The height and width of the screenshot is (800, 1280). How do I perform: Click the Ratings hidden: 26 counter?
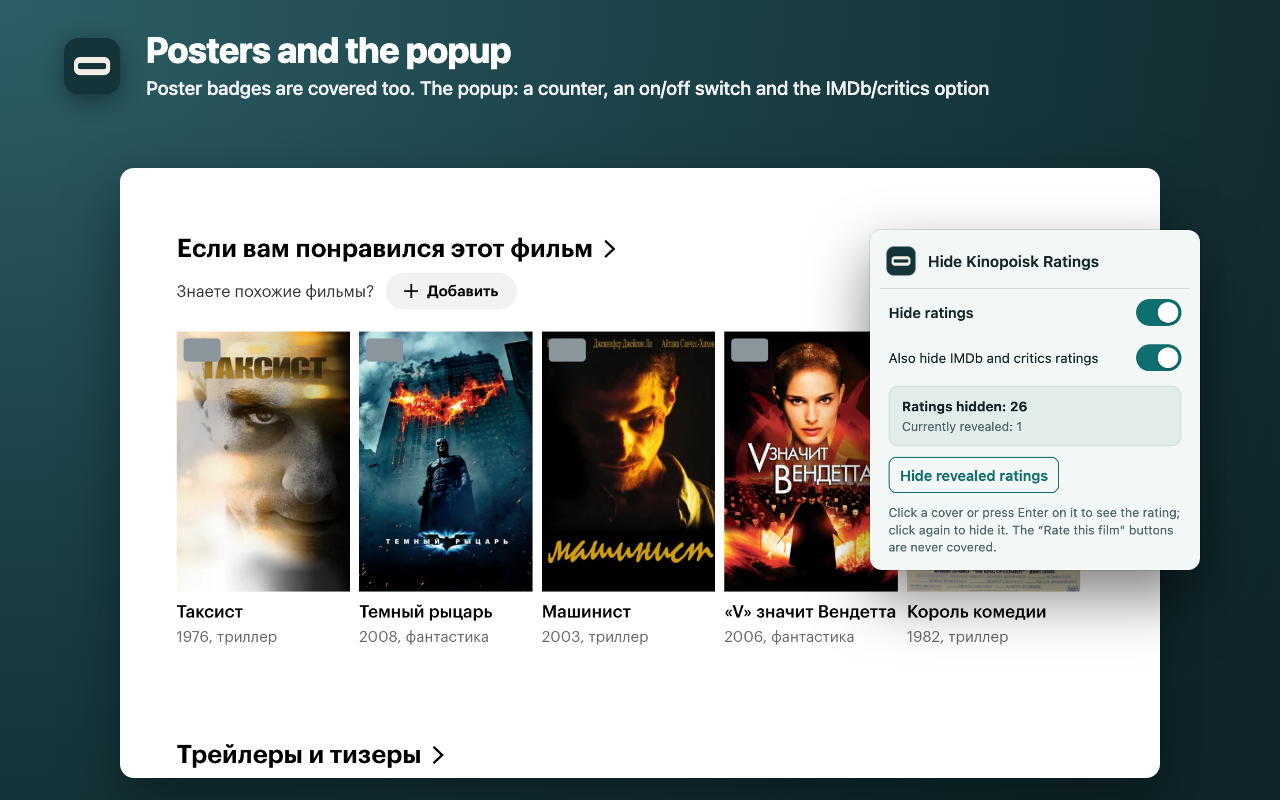965,406
